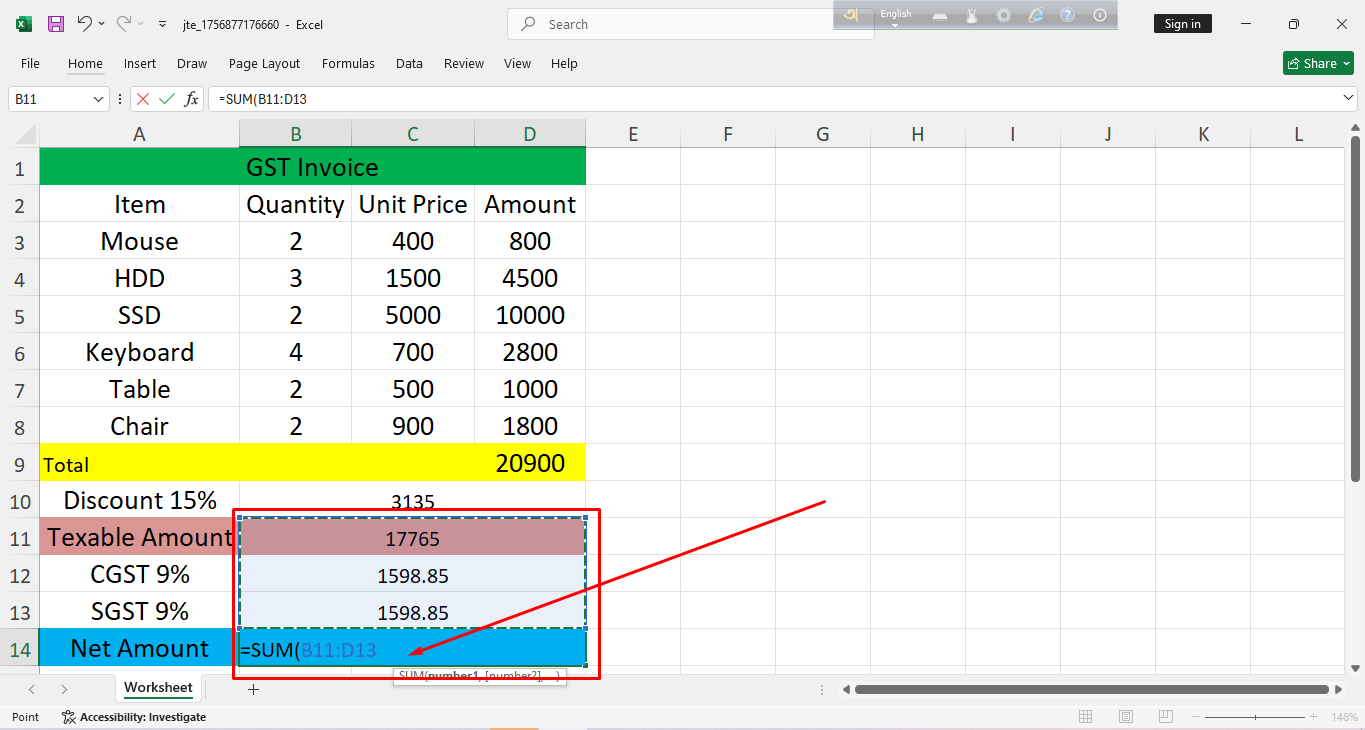Open Customize Quick Access Toolbar dropdown
The height and width of the screenshot is (730, 1365).
pos(163,24)
